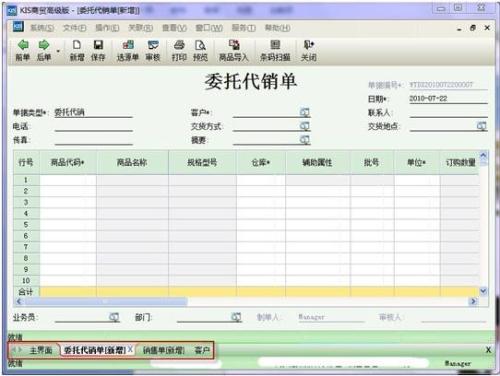This screenshot has width=500, height=376.
Task: Click the horizontal scrollbar of the grid
Action: [246, 302]
